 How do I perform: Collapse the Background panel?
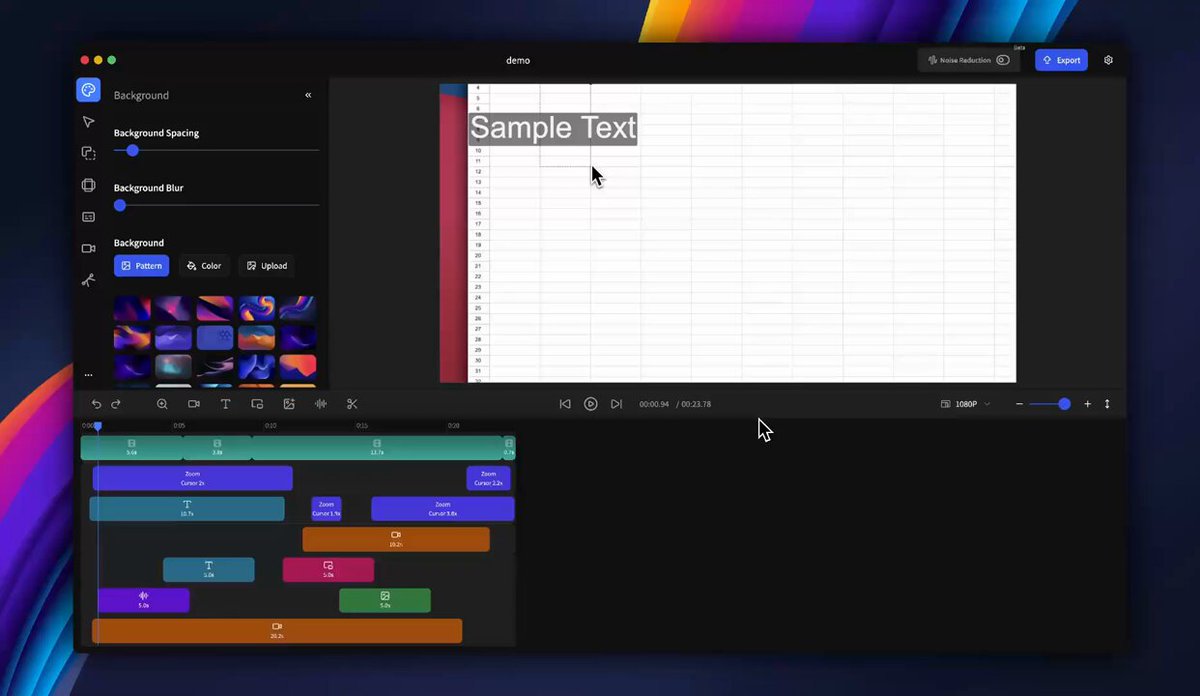[308, 95]
